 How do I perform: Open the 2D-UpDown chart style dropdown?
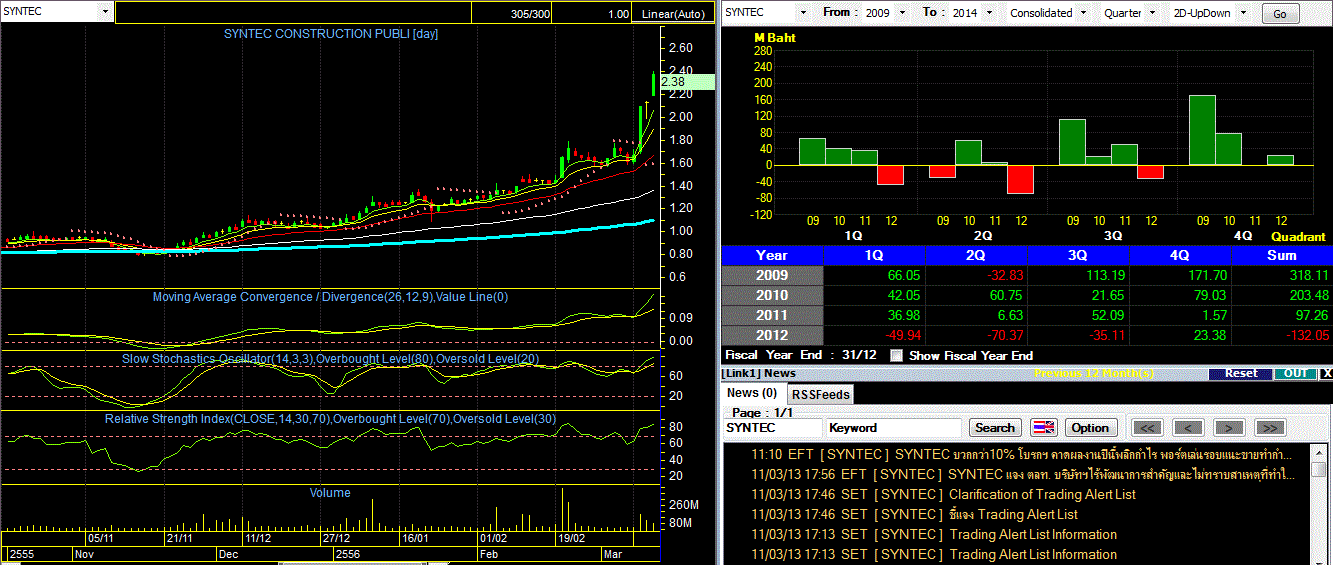(1244, 12)
